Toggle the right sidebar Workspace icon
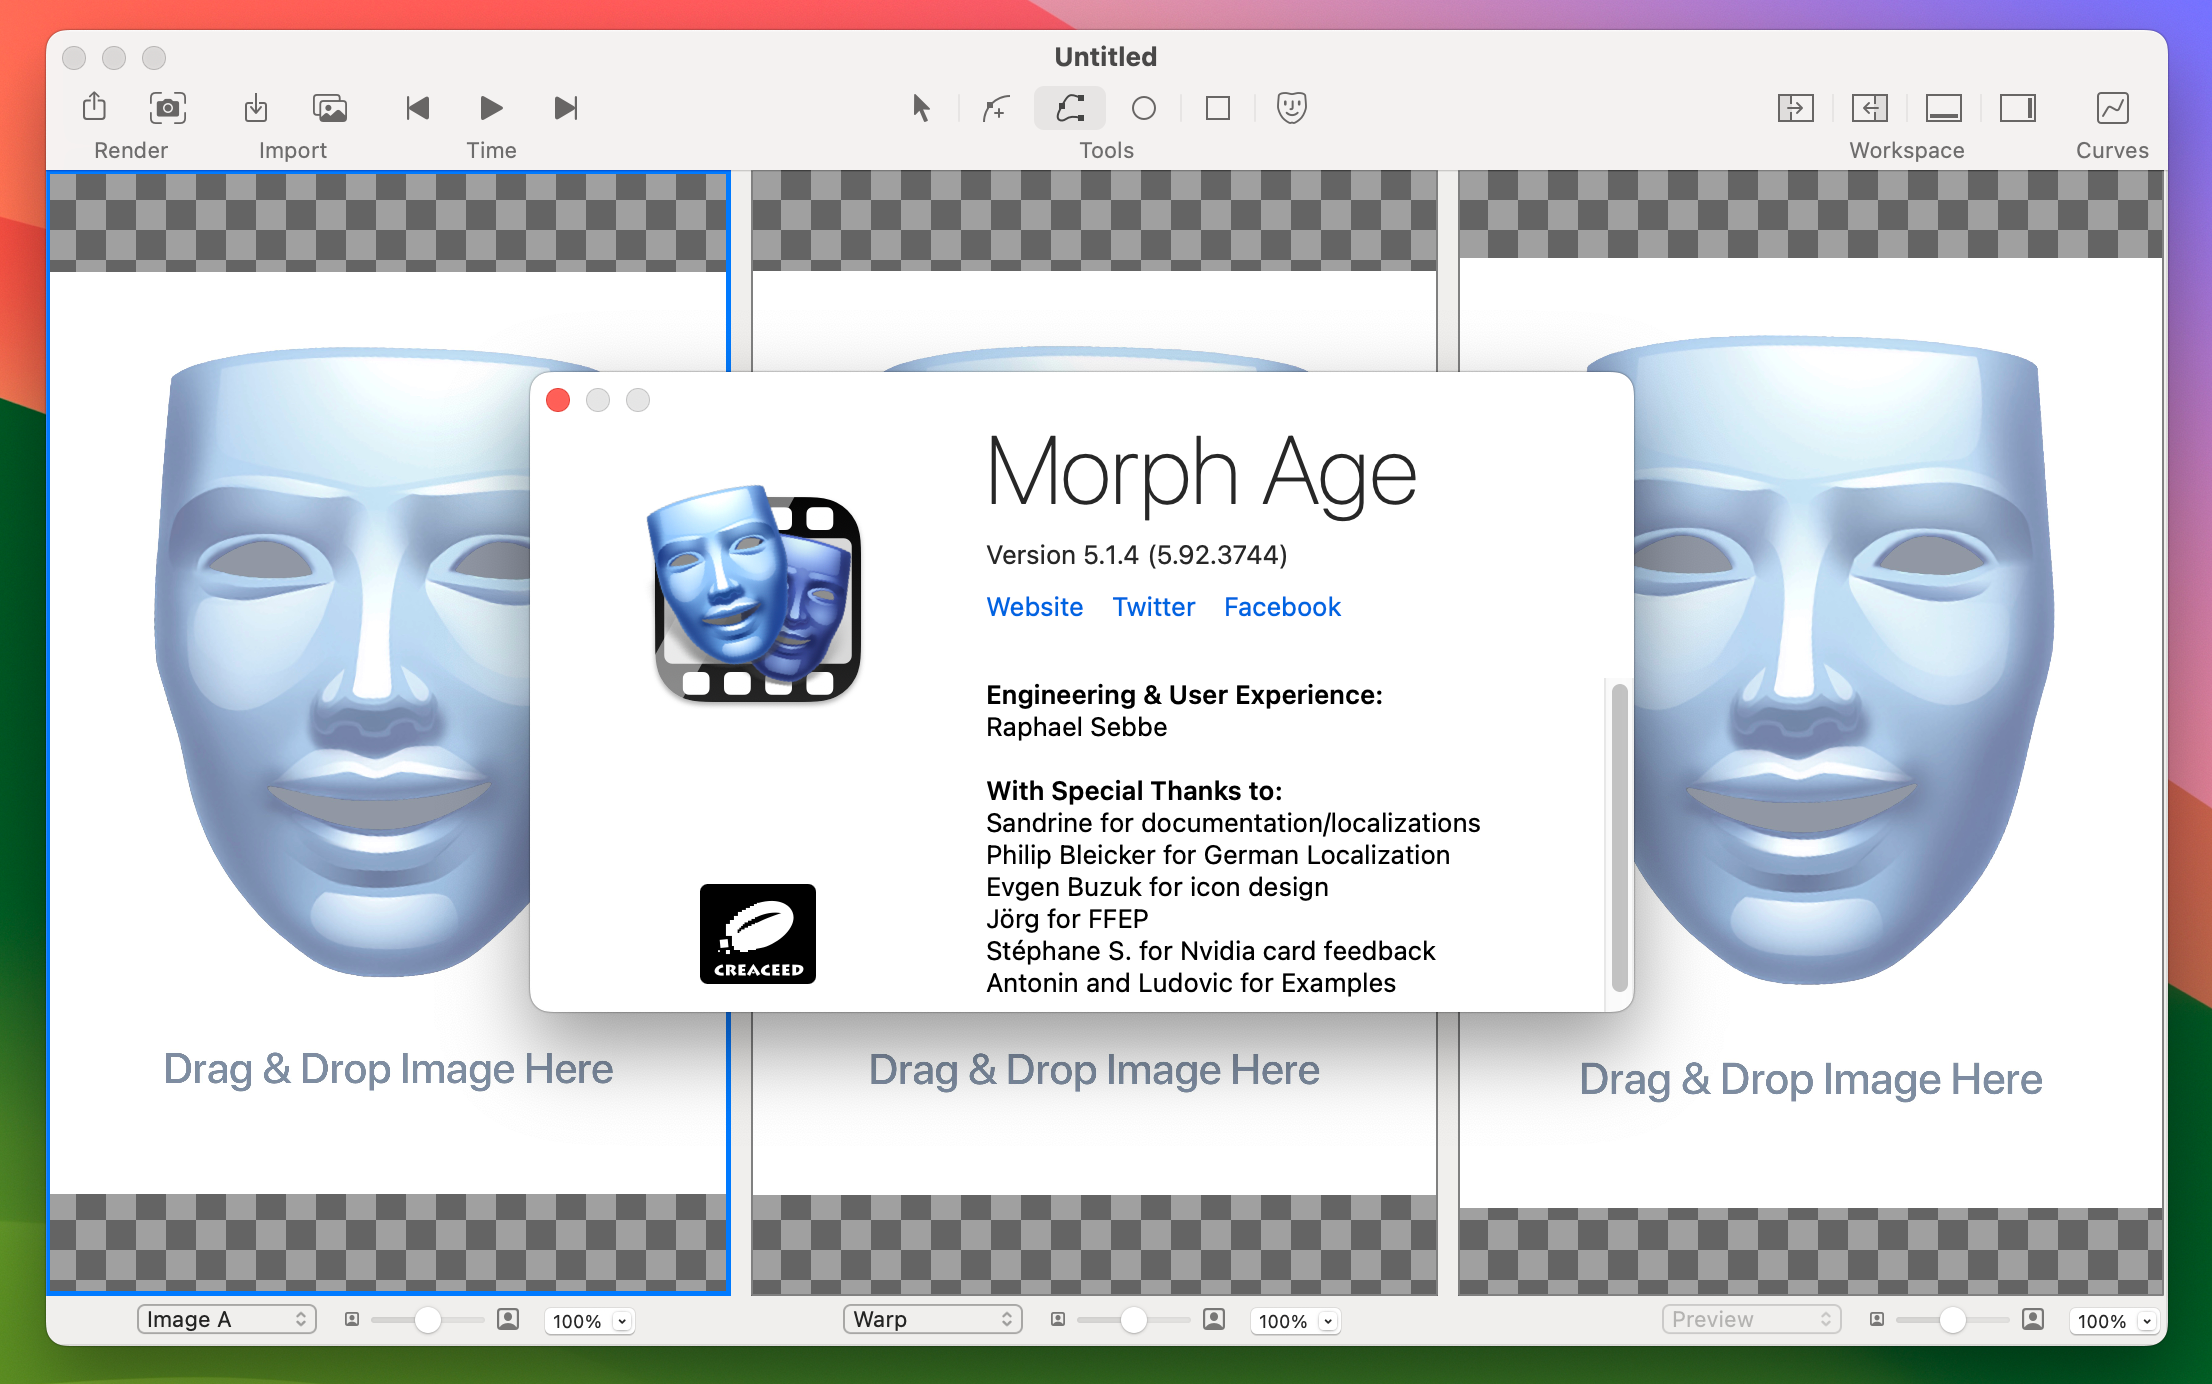The width and height of the screenshot is (2212, 1384). (2018, 107)
